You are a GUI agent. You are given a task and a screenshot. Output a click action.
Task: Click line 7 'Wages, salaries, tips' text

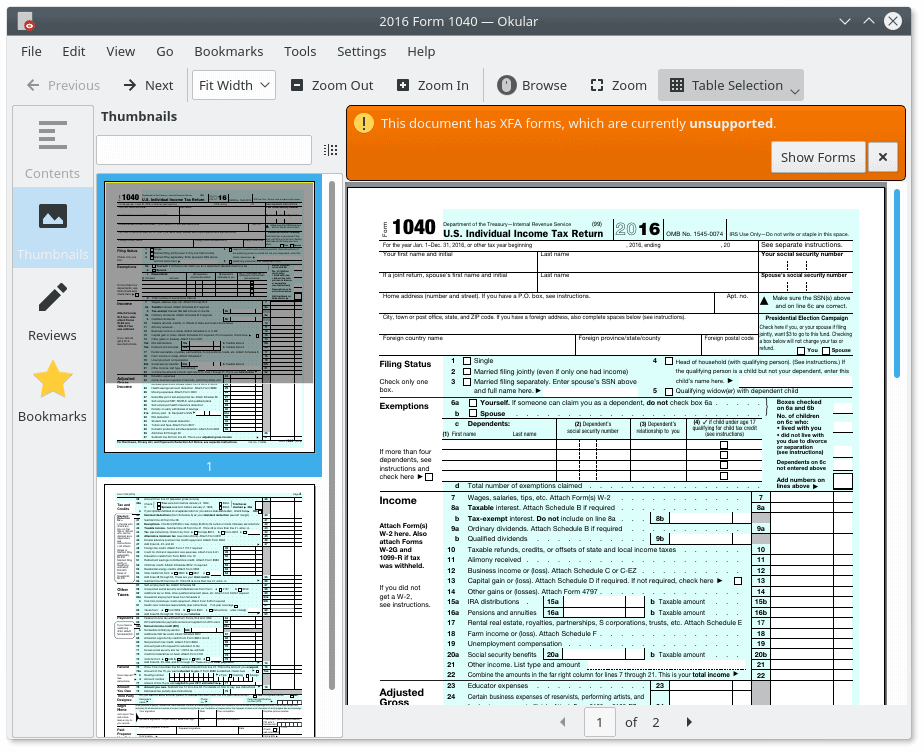click(x=539, y=497)
